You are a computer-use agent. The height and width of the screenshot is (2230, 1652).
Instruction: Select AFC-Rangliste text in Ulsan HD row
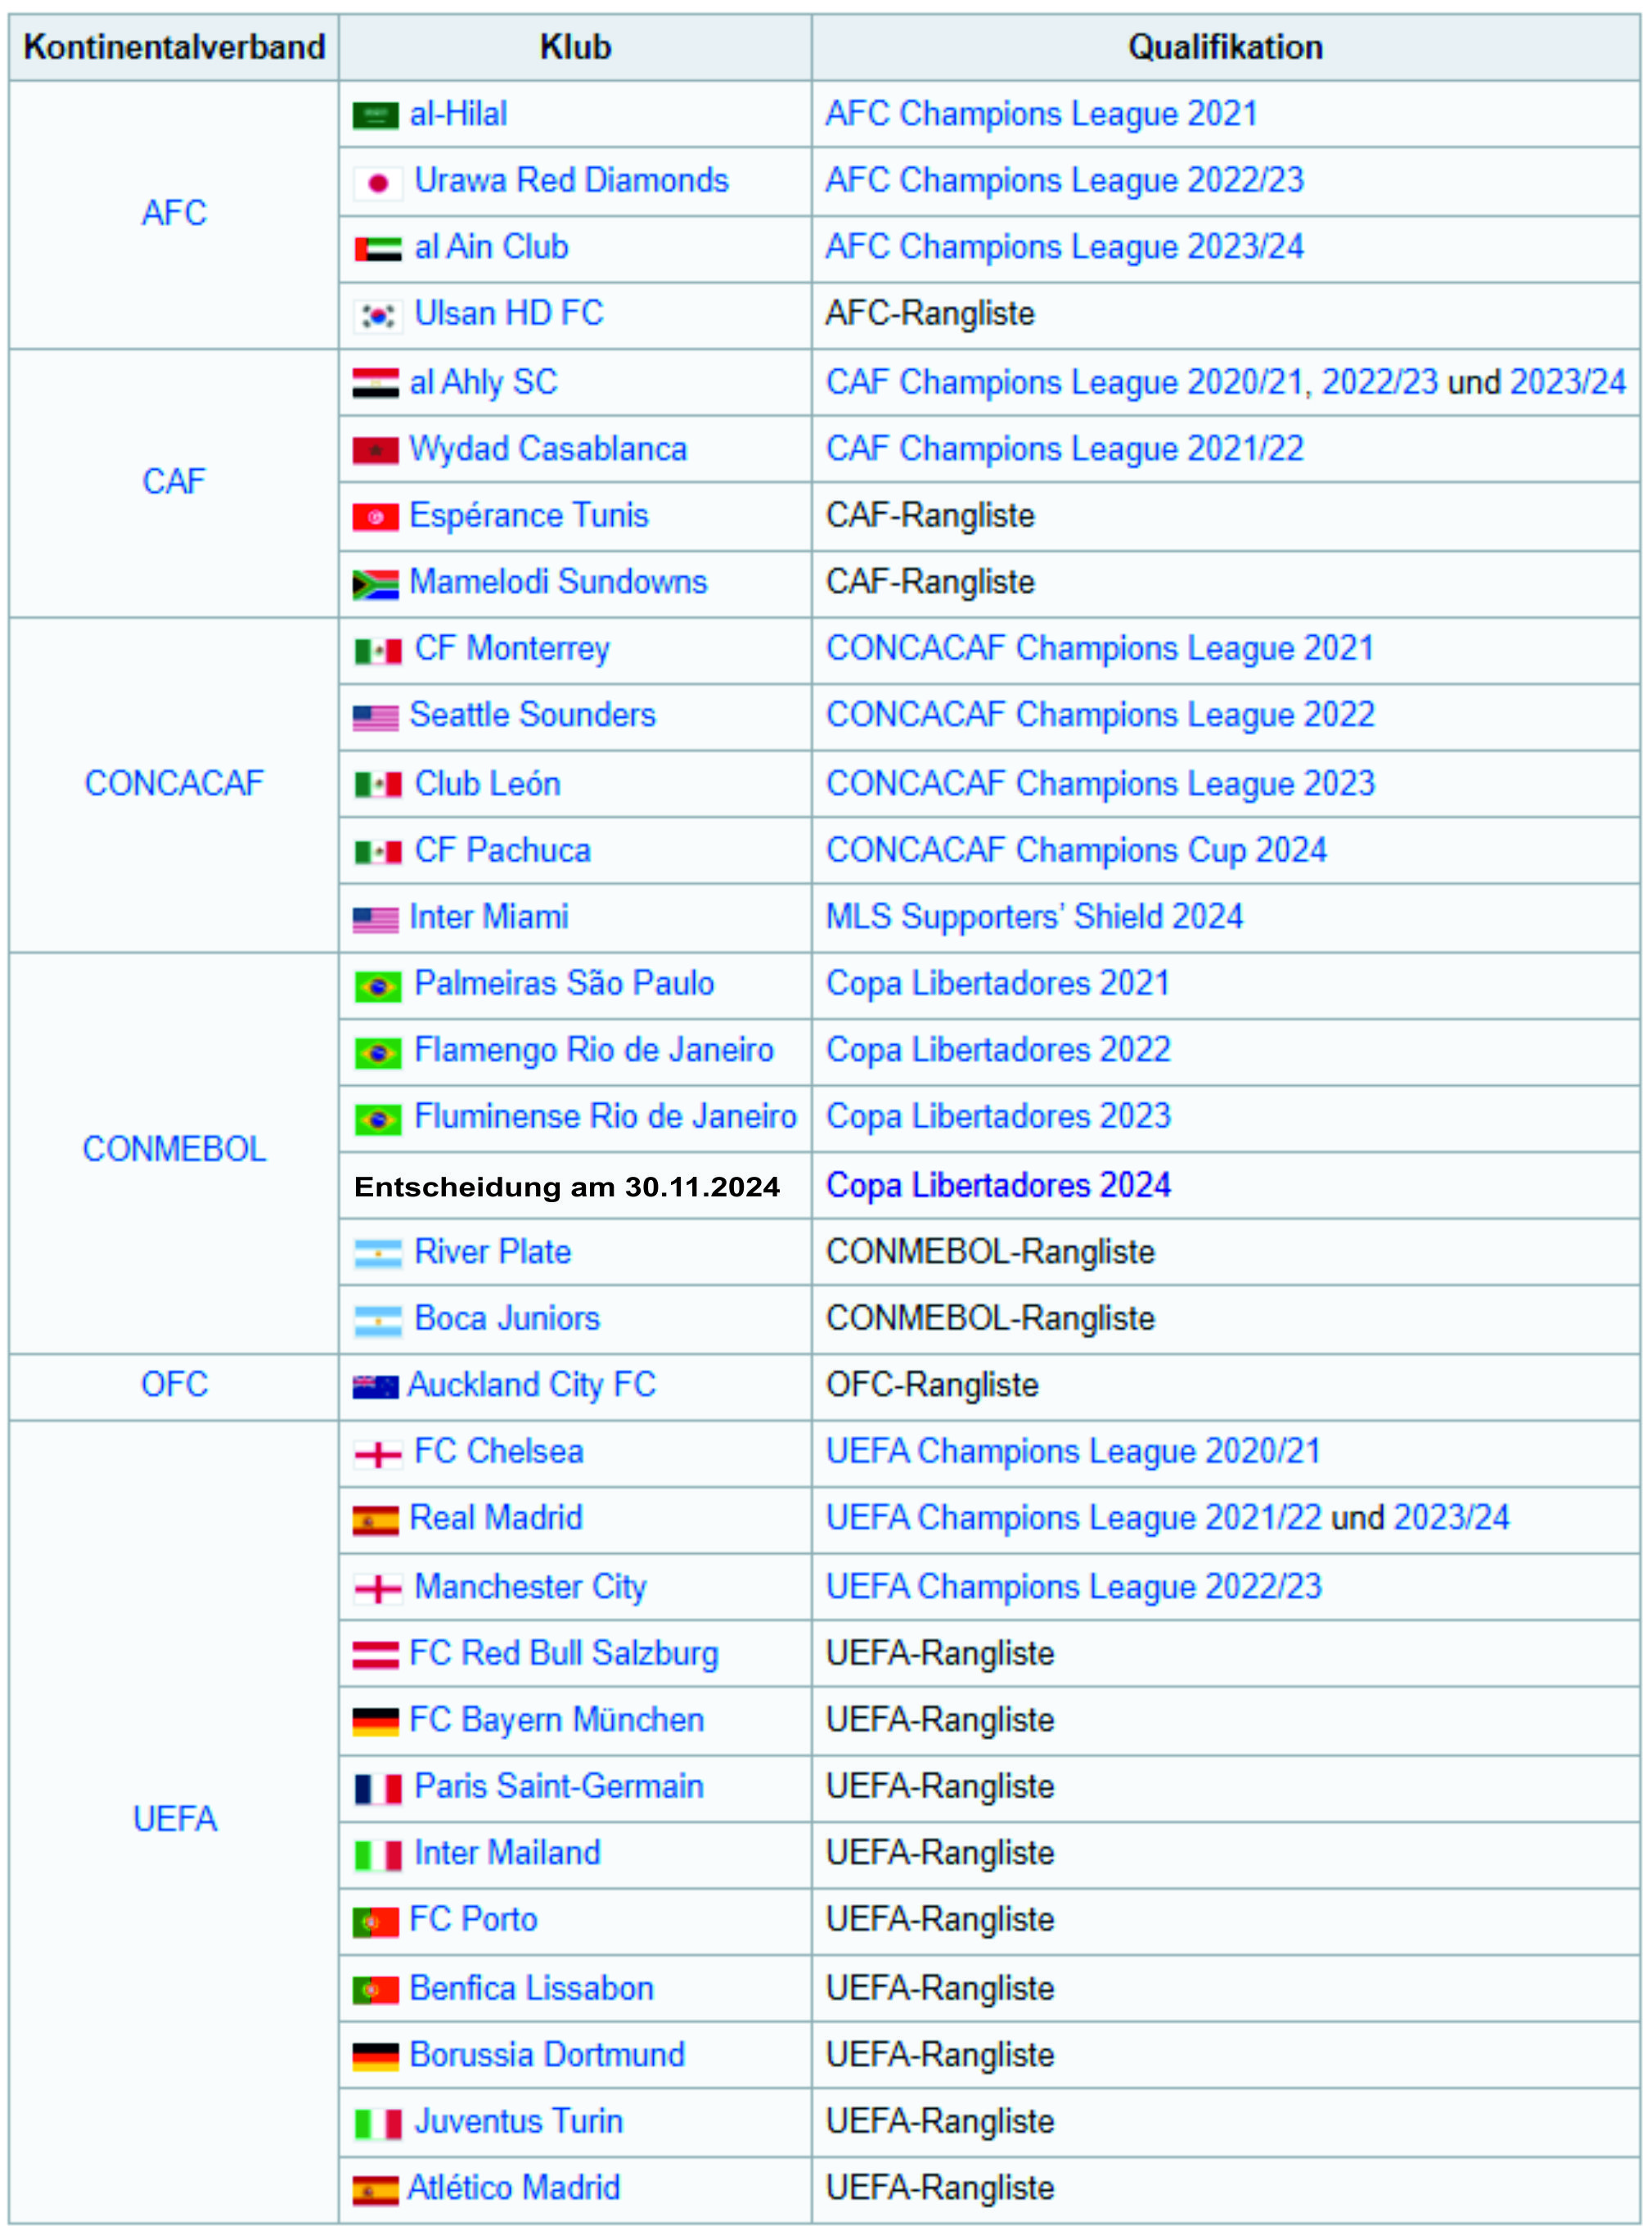[x=930, y=314]
